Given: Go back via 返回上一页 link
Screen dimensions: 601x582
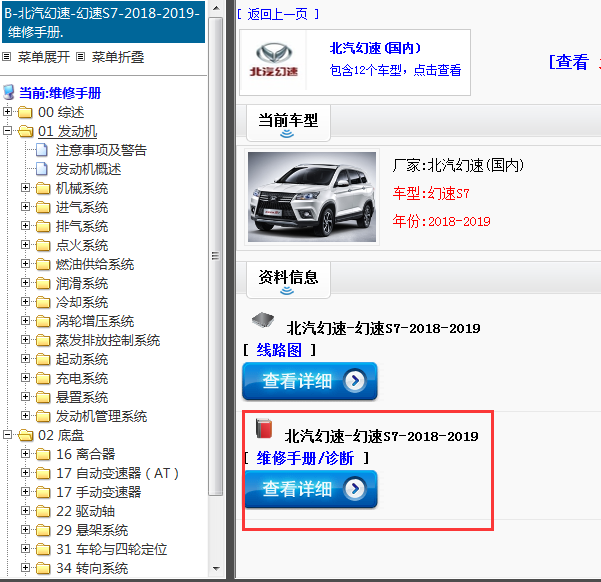Looking at the screenshot, I should (278, 15).
